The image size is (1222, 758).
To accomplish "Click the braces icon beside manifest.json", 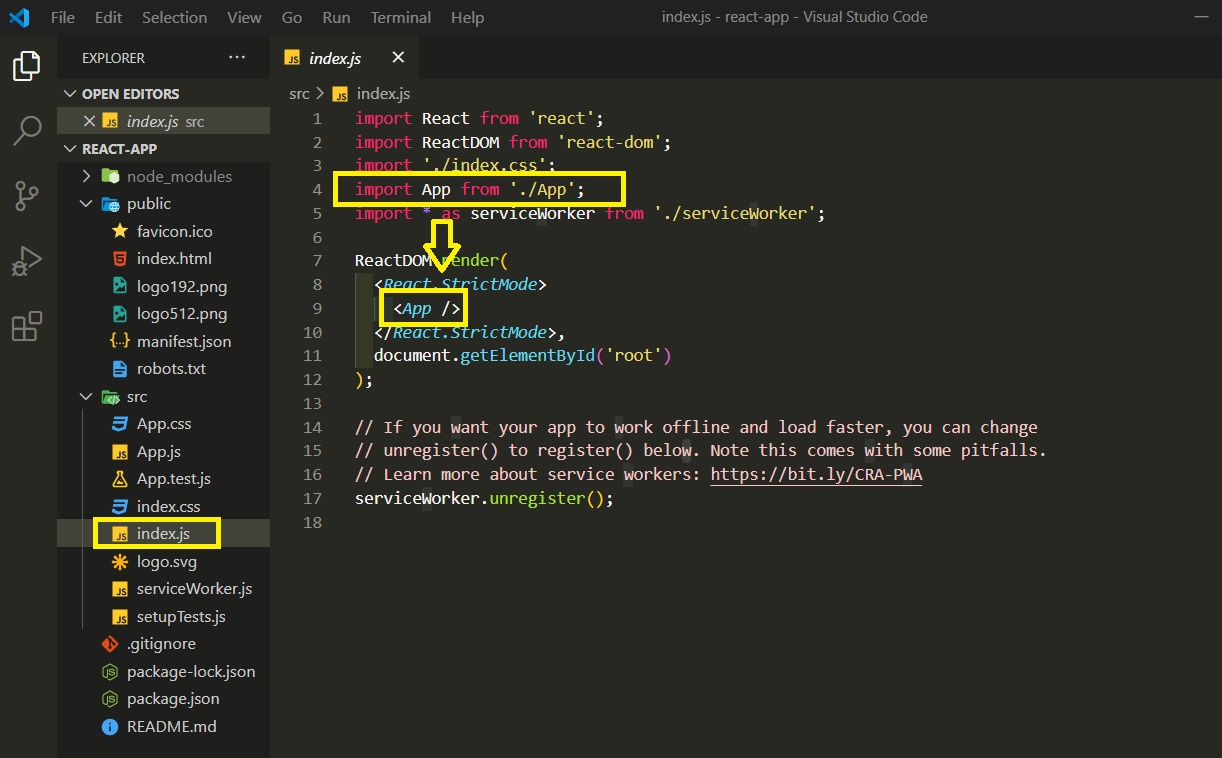I will (119, 341).
